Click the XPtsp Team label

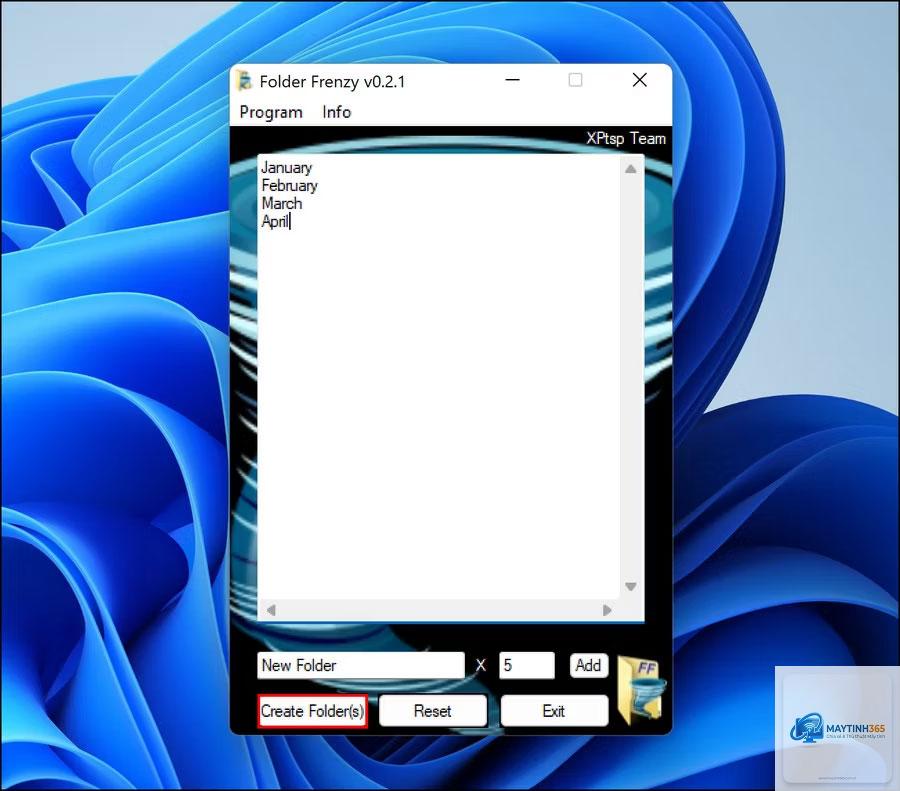pos(626,138)
